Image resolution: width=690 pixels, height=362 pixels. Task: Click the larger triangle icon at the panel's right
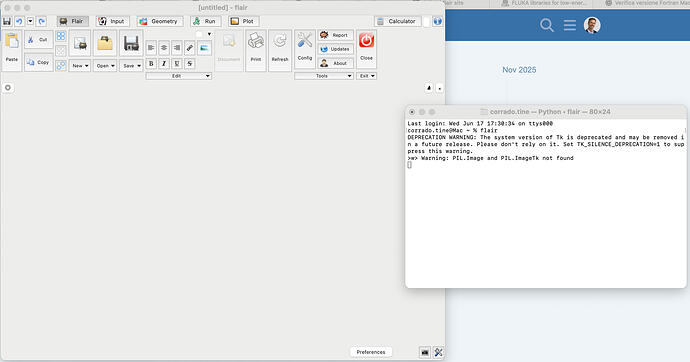tap(429, 88)
